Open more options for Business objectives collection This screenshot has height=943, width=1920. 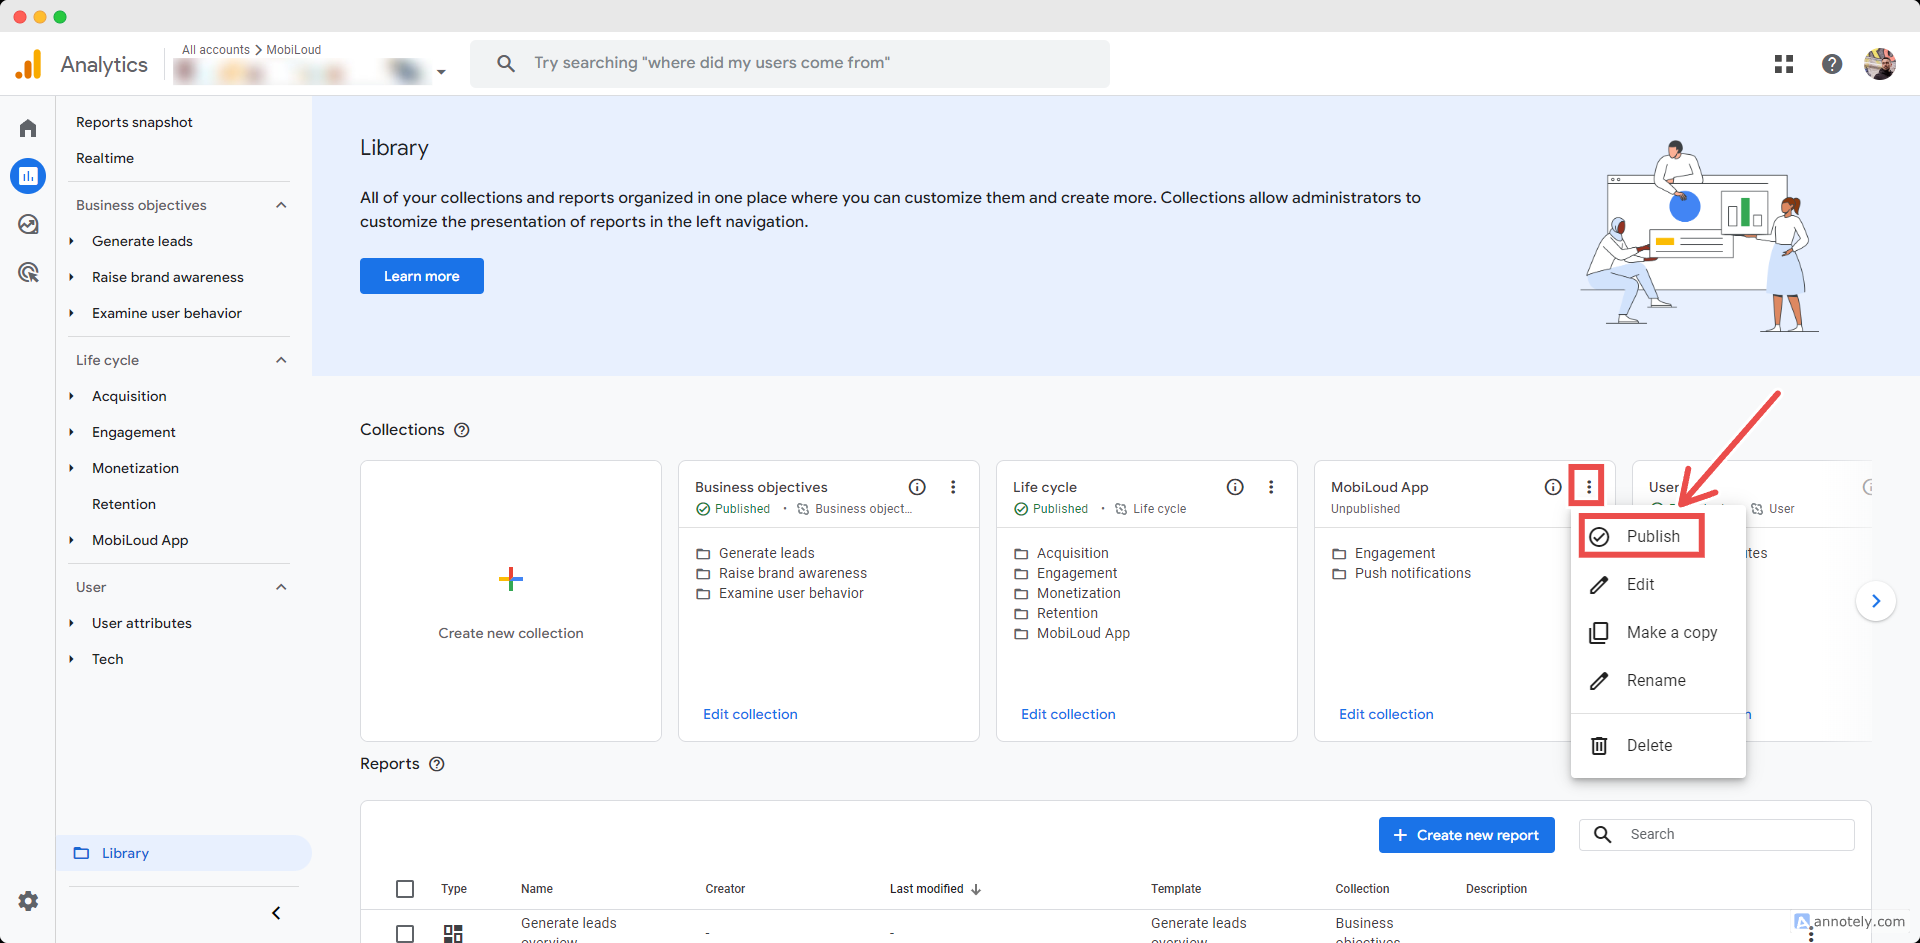[953, 487]
